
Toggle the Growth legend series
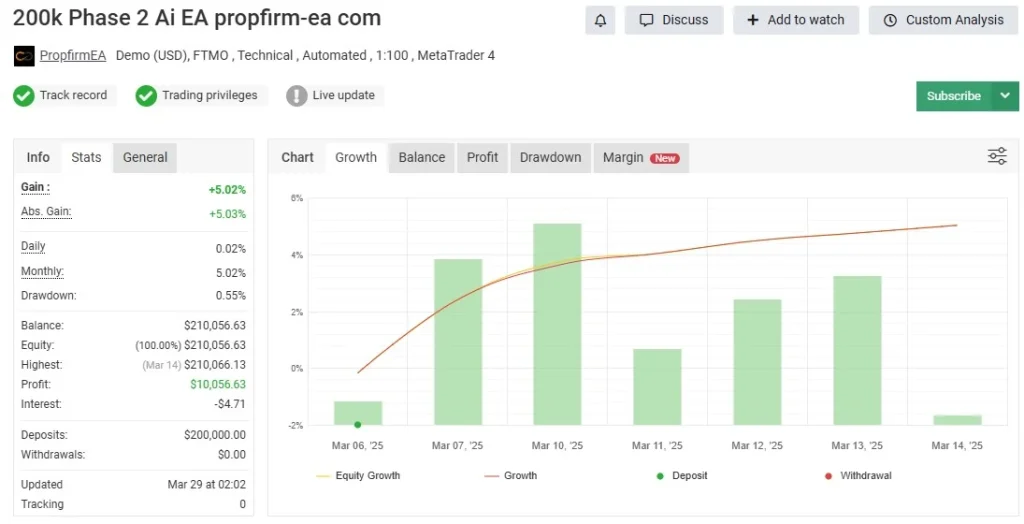[511, 476]
